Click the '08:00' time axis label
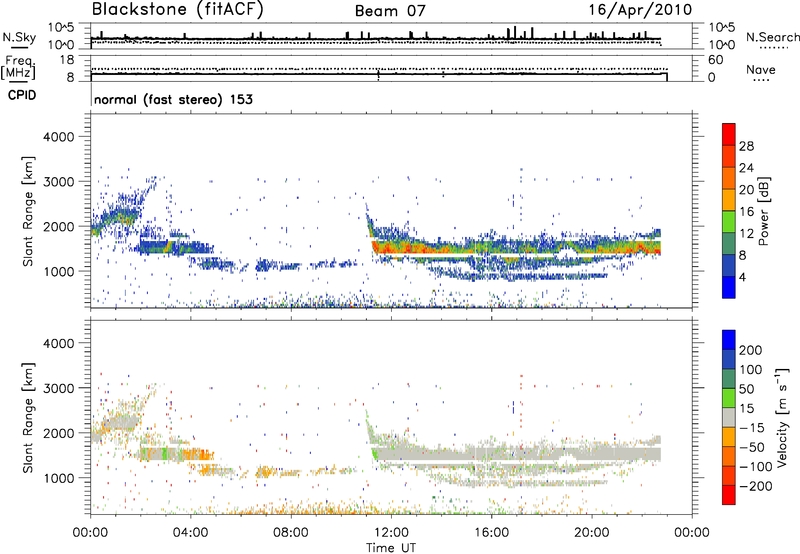The image size is (800, 554). (x=291, y=533)
